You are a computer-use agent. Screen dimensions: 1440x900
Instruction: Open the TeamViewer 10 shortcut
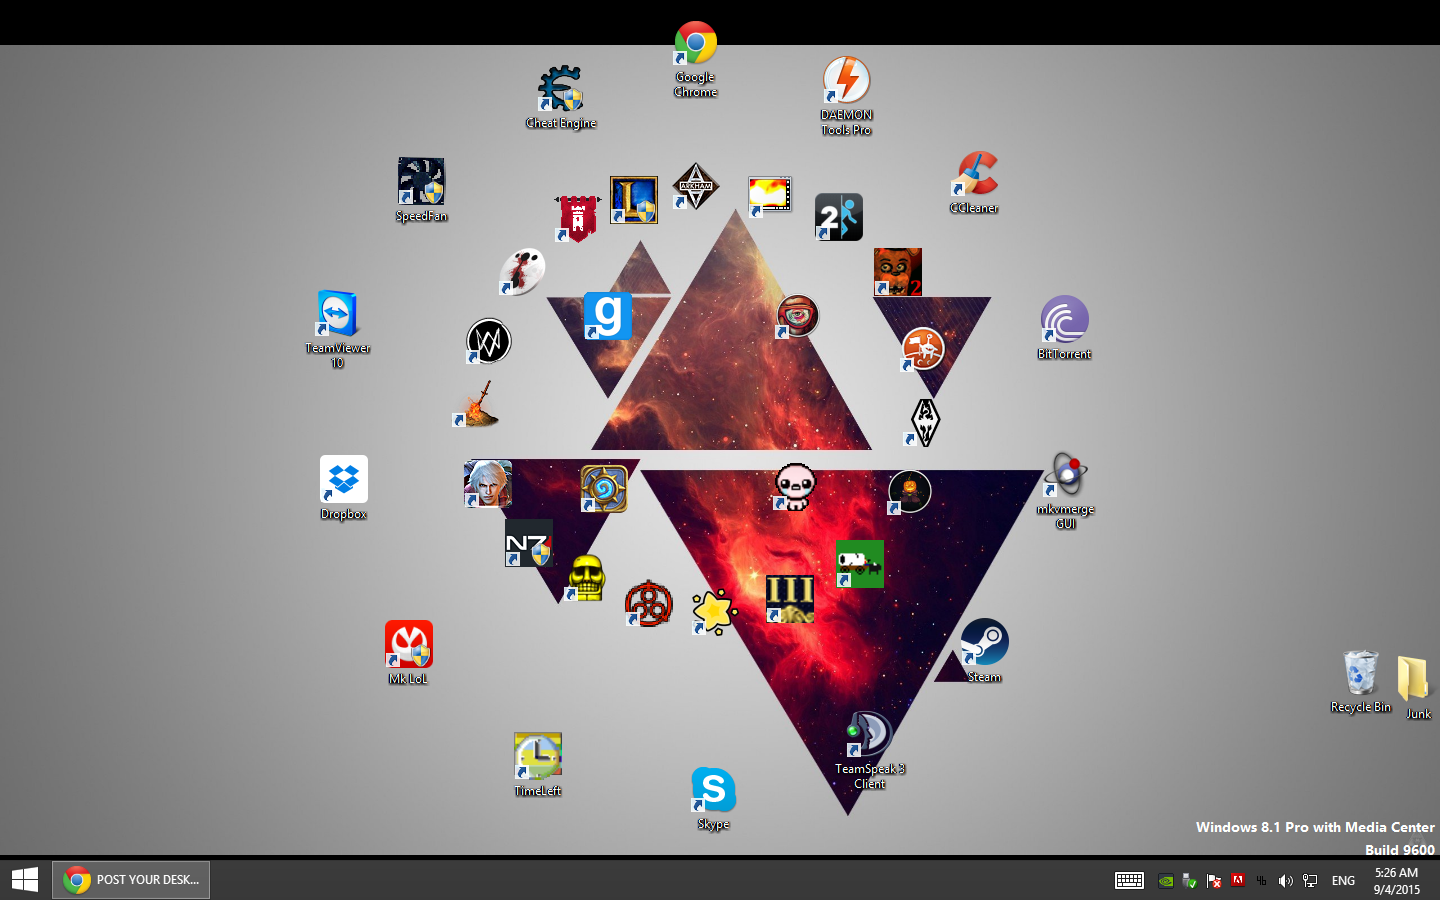click(338, 314)
